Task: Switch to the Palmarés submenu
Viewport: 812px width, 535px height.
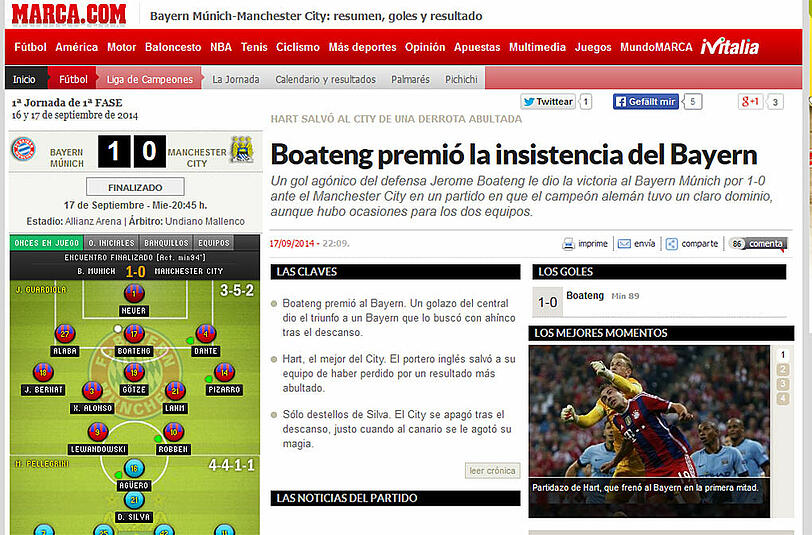Action: tap(410, 79)
